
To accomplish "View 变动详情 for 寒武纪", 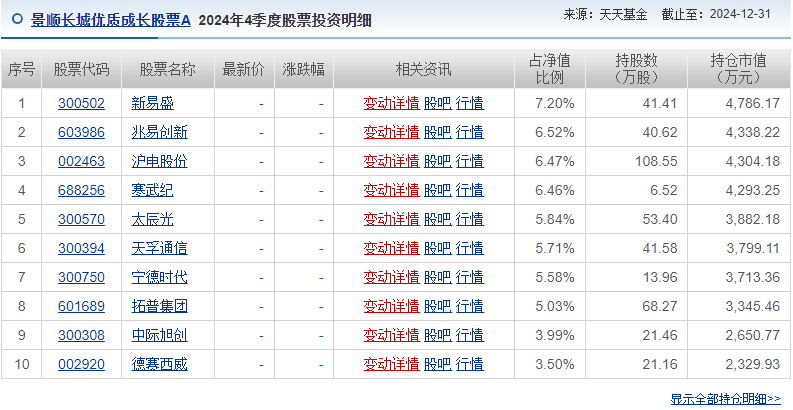I will pyautogui.click(x=391, y=190).
